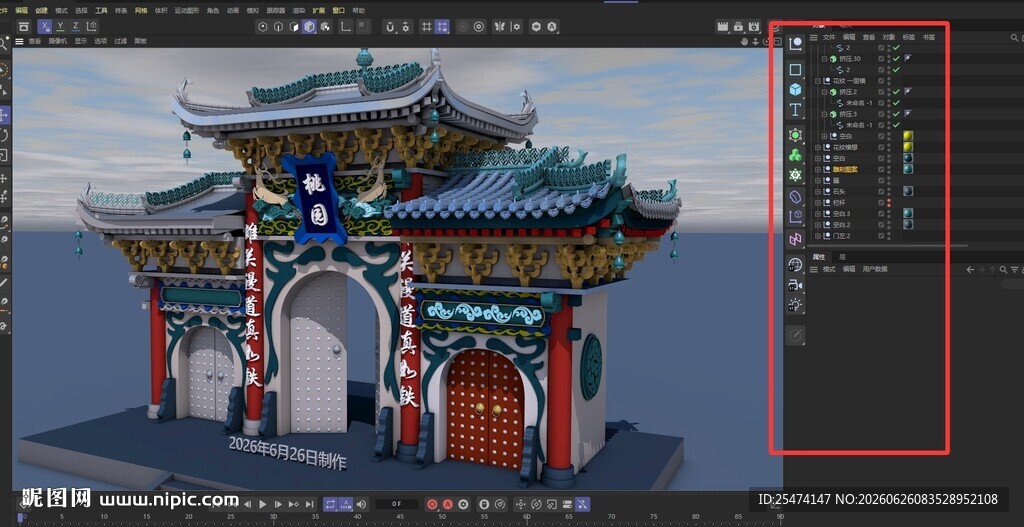Toggle loop playback mode button
1024x527 pixels.
click(330, 504)
